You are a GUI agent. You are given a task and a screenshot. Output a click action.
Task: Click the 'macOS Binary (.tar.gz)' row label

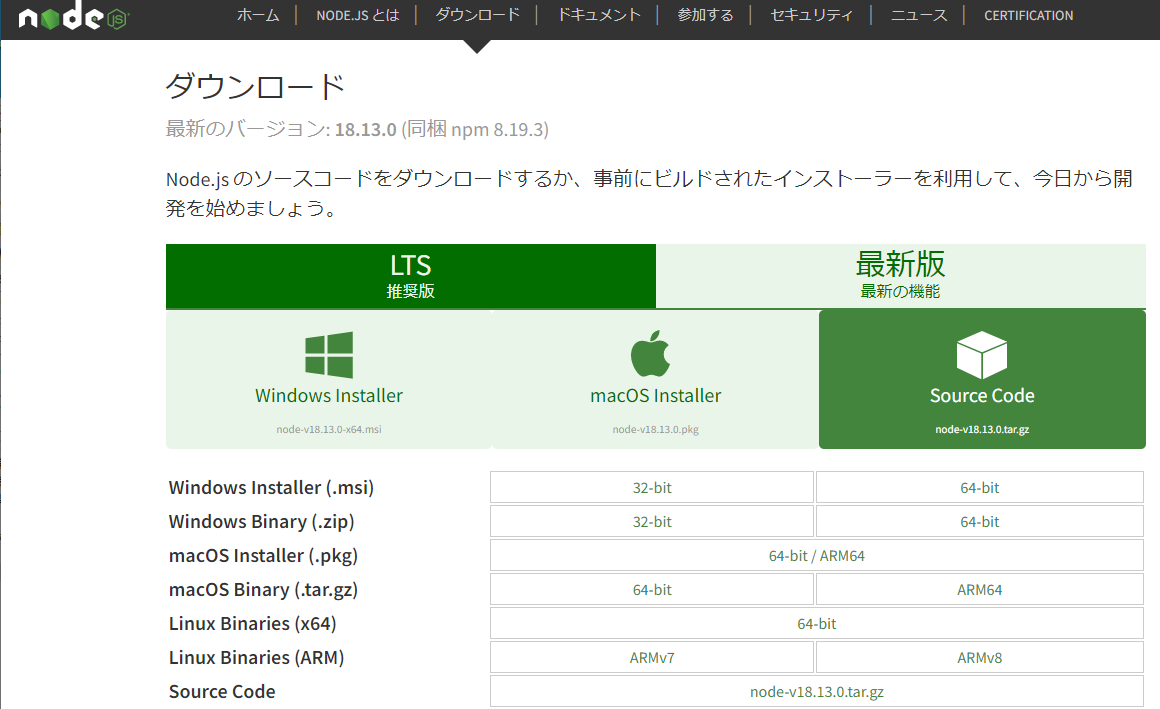[263, 590]
